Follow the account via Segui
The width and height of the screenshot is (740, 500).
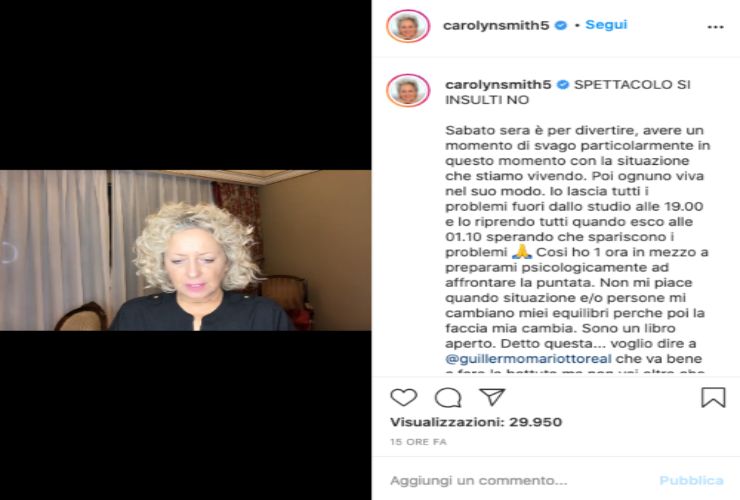(x=606, y=25)
